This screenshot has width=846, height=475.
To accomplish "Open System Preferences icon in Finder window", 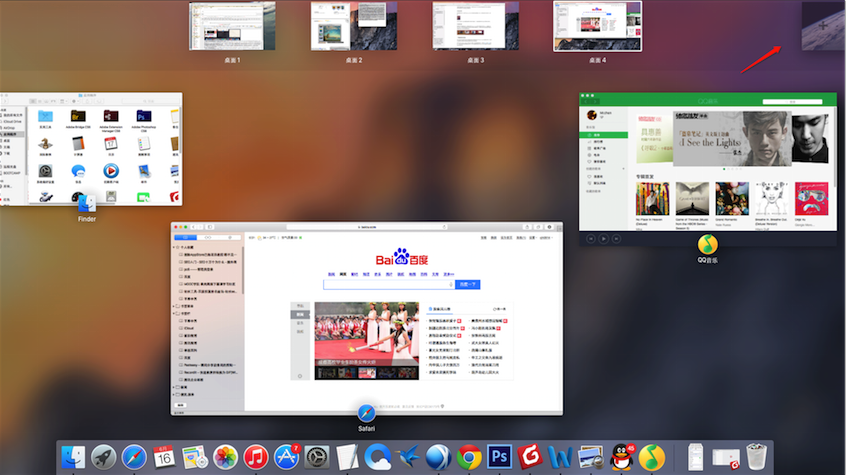I will coord(45,173).
